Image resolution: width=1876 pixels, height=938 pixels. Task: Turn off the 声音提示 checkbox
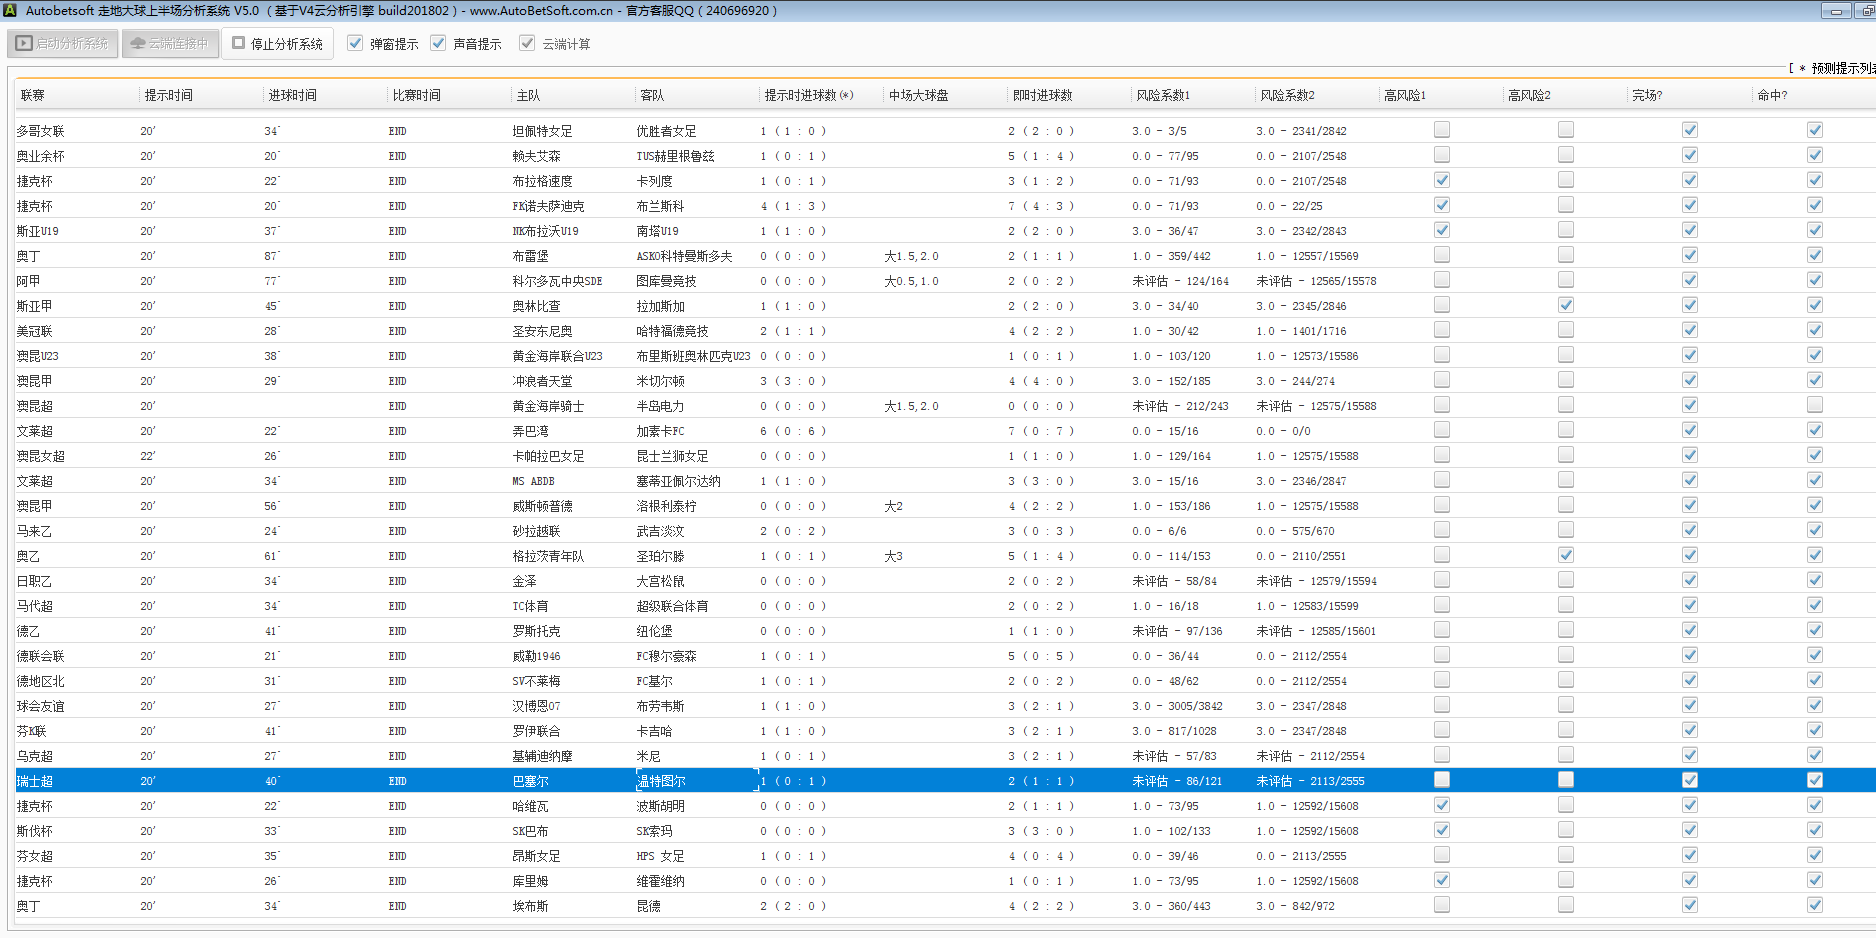[x=438, y=44]
